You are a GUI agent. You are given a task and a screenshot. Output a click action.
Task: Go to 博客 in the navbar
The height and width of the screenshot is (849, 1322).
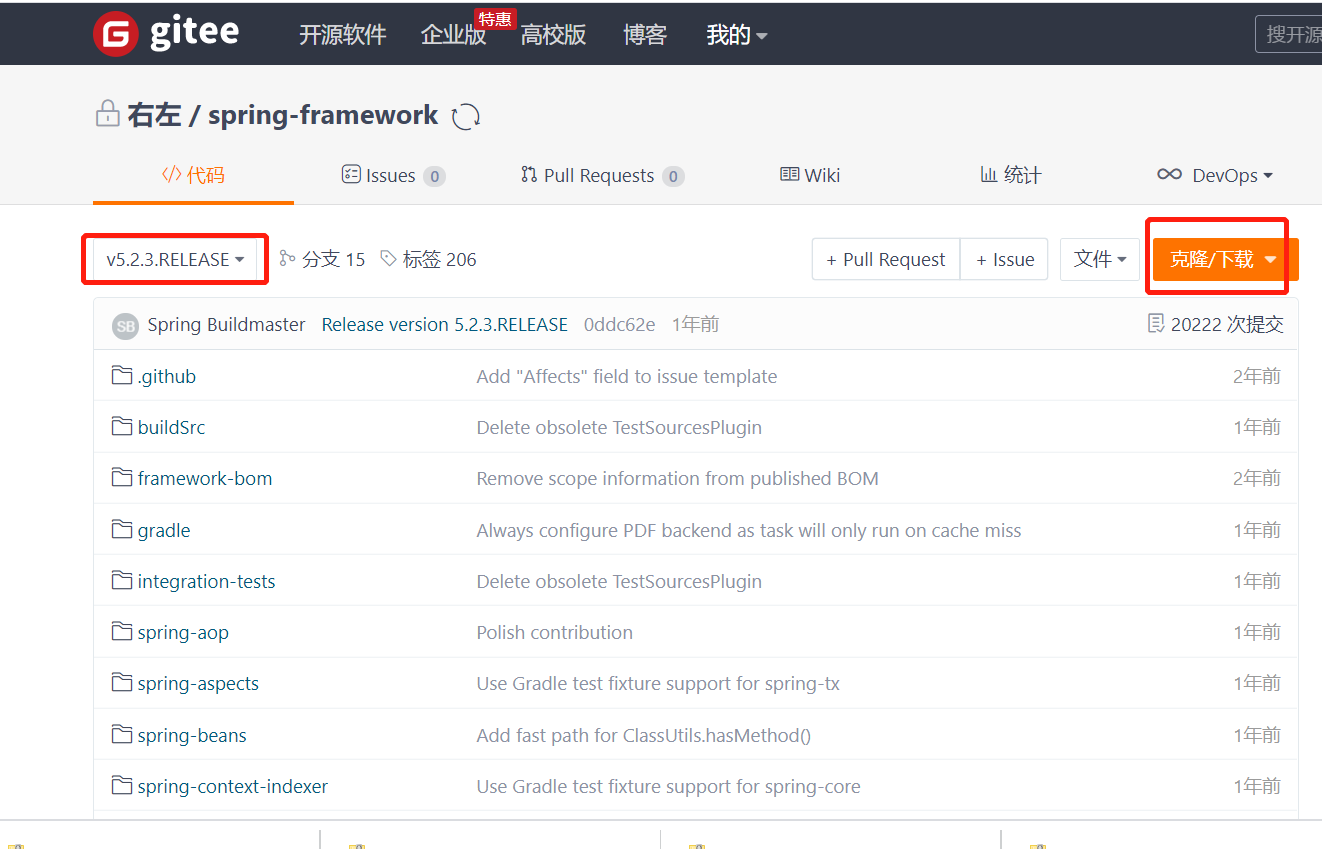click(x=645, y=35)
